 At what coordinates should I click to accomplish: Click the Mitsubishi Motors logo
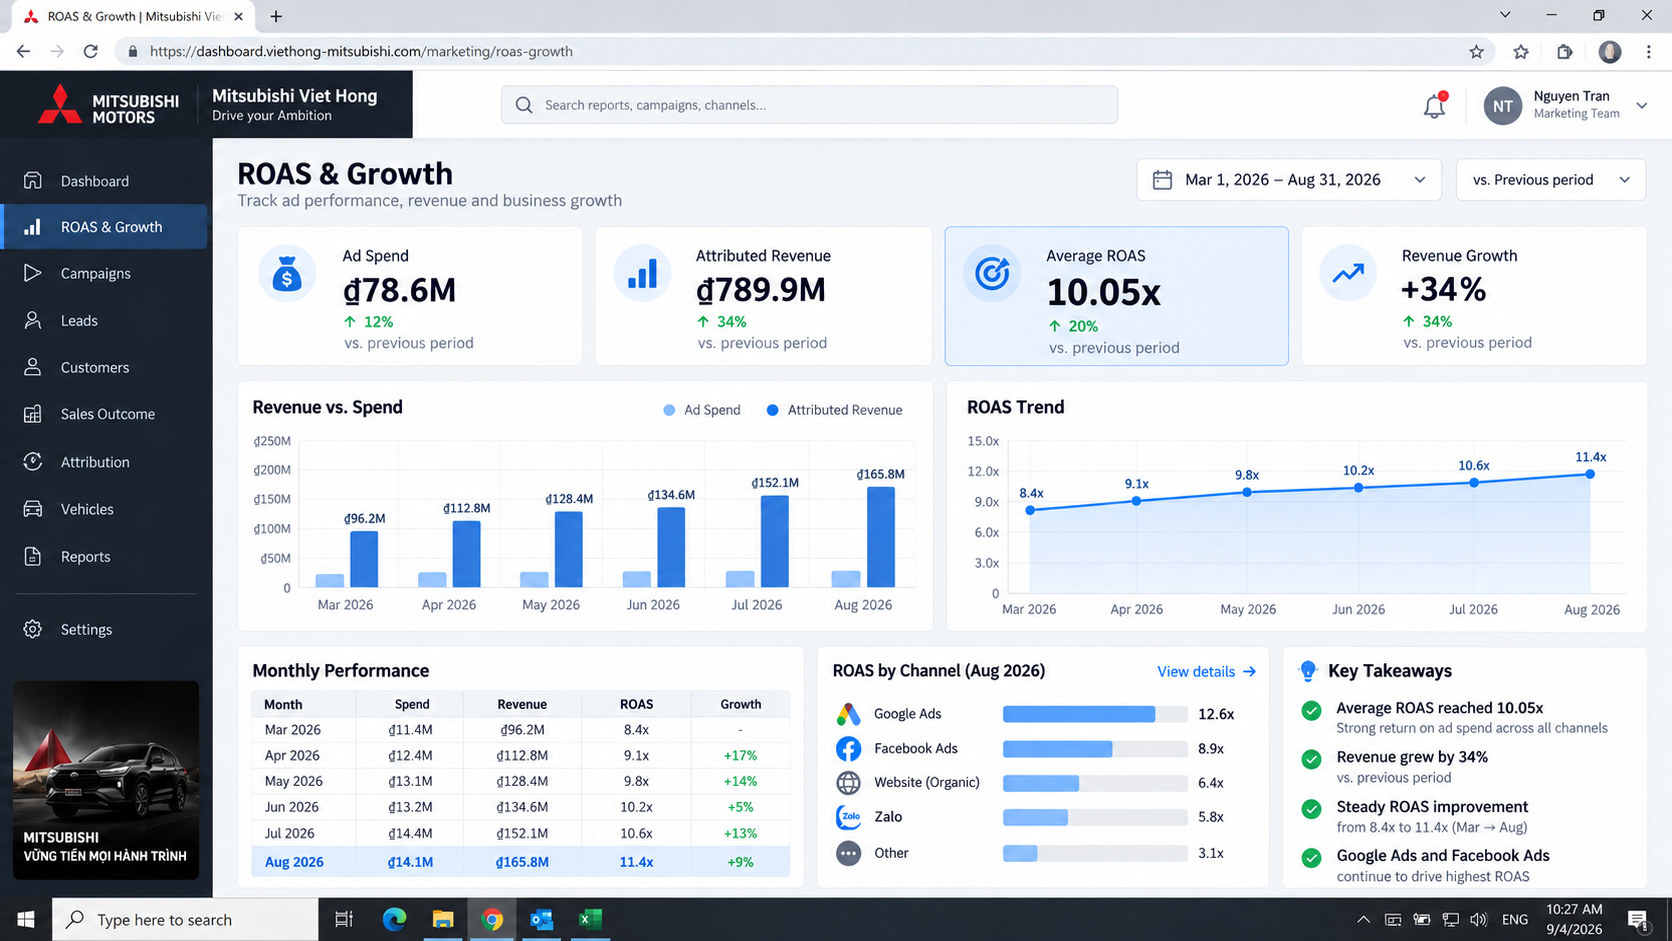108,105
